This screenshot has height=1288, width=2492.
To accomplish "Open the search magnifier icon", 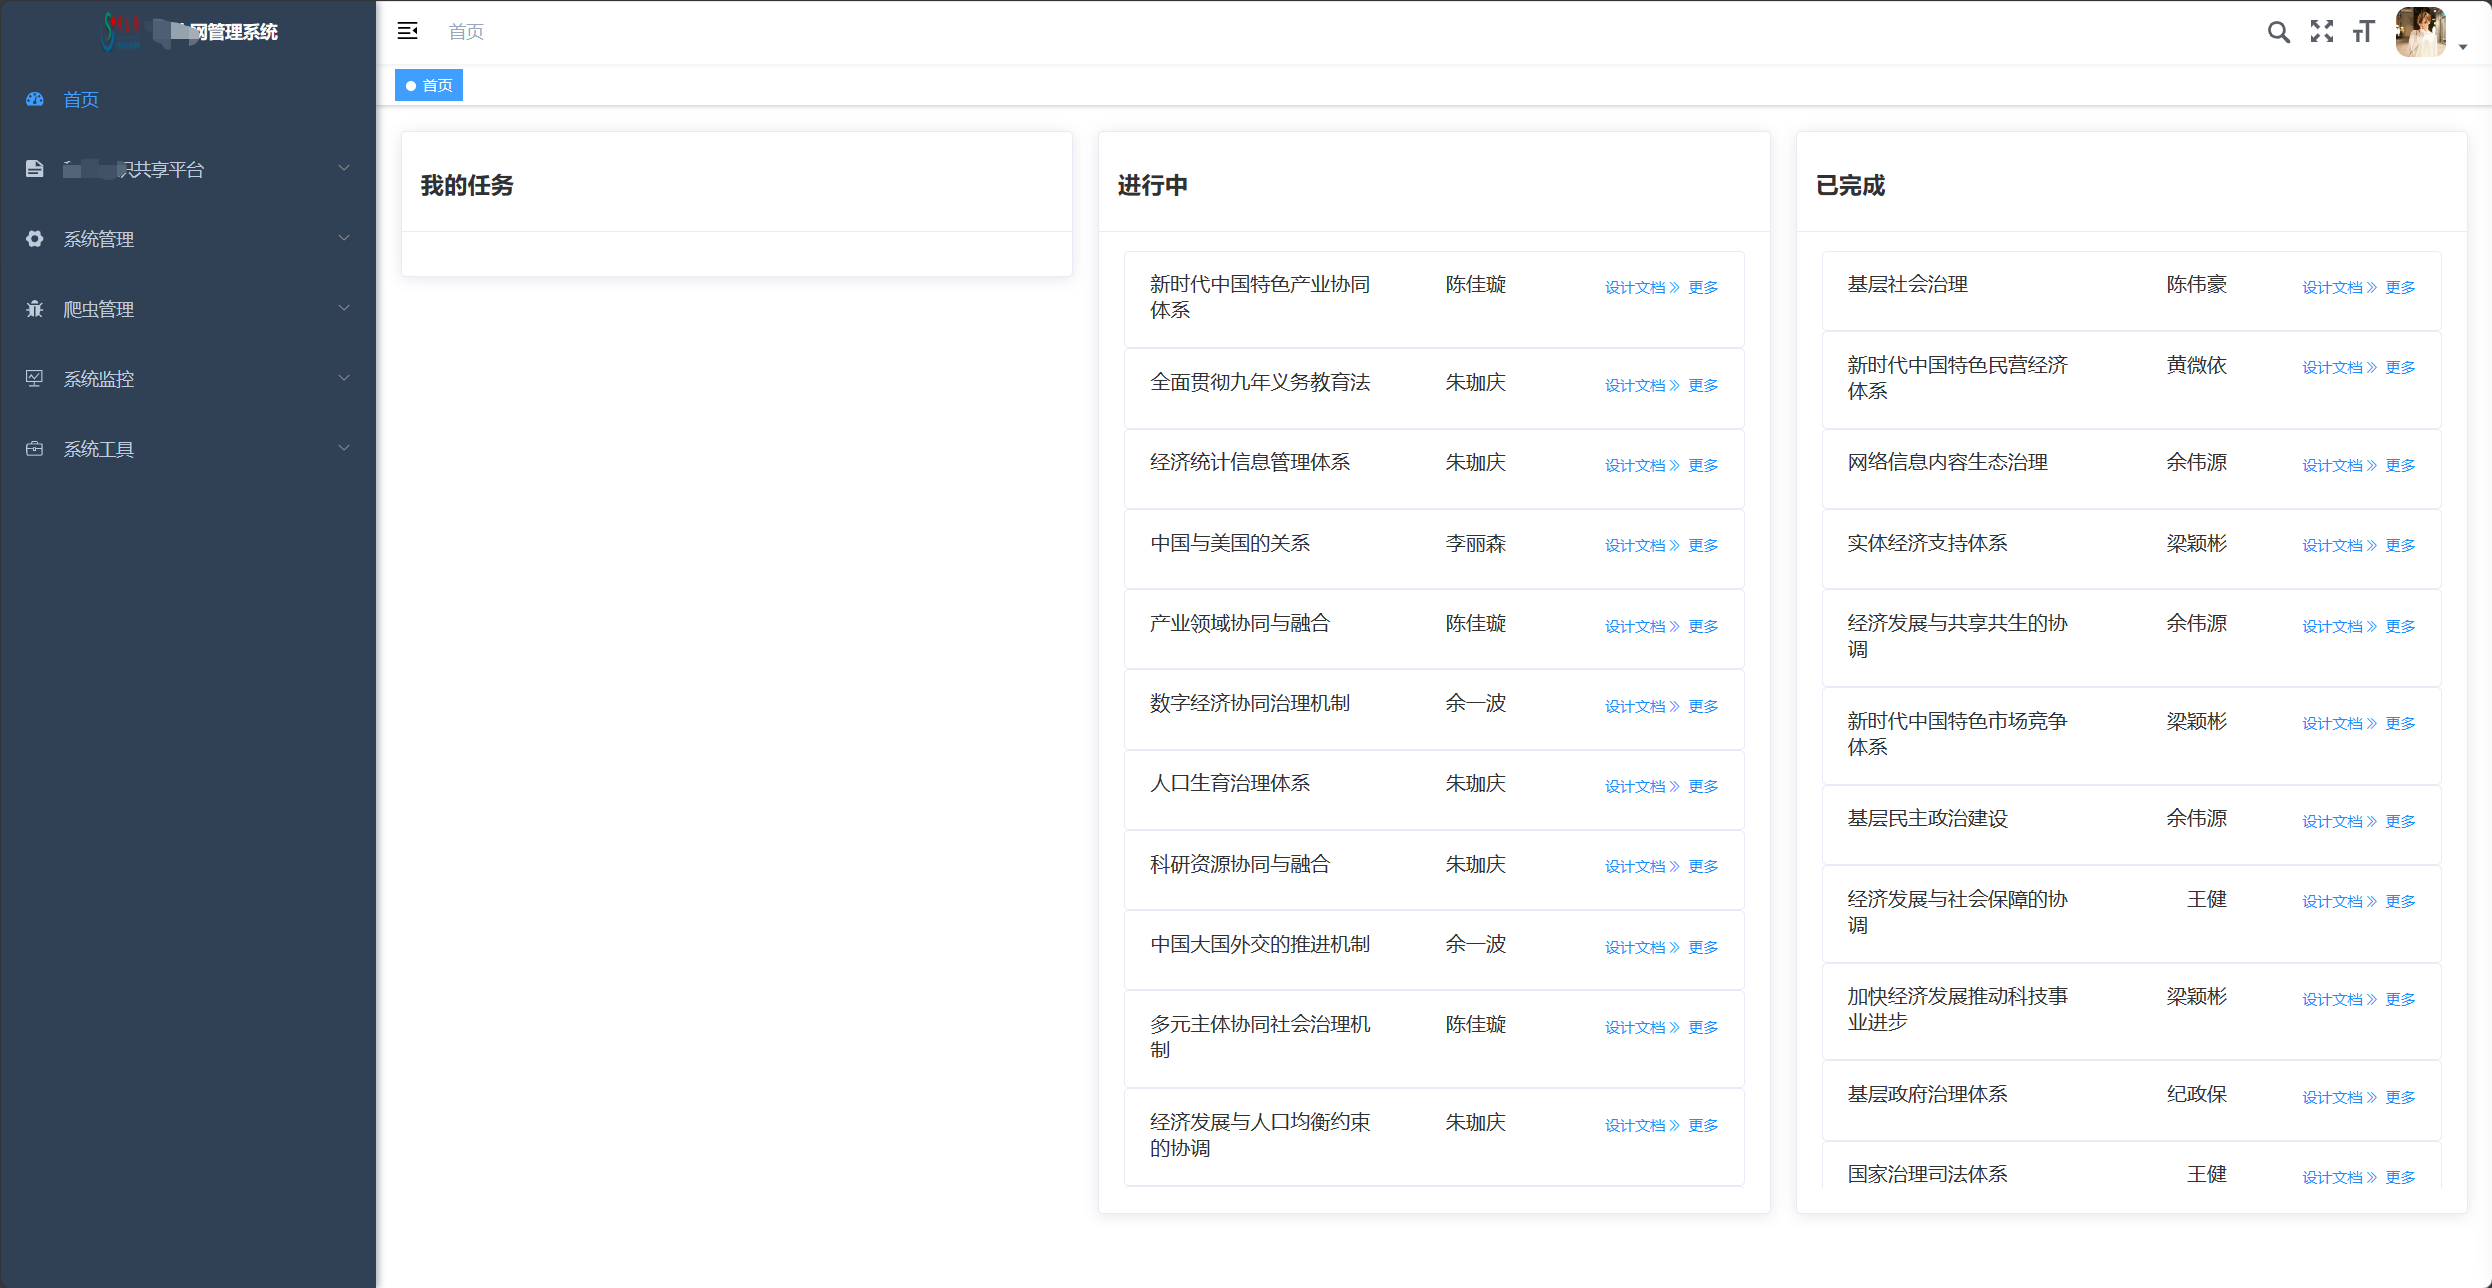I will coord(2278,32).
